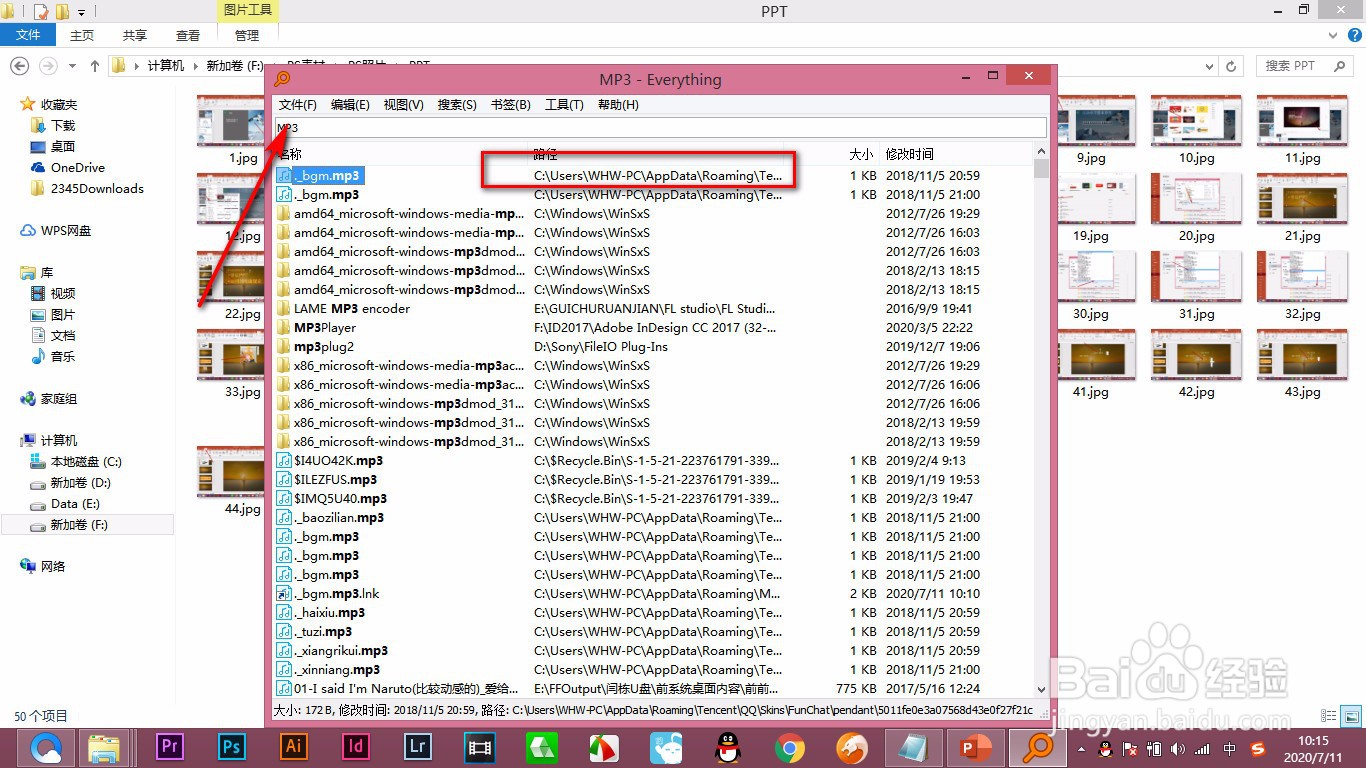Screen dimensions: 1366x768
Task: Open 网络 in Explorer sidebar
Action: point(53,566)
